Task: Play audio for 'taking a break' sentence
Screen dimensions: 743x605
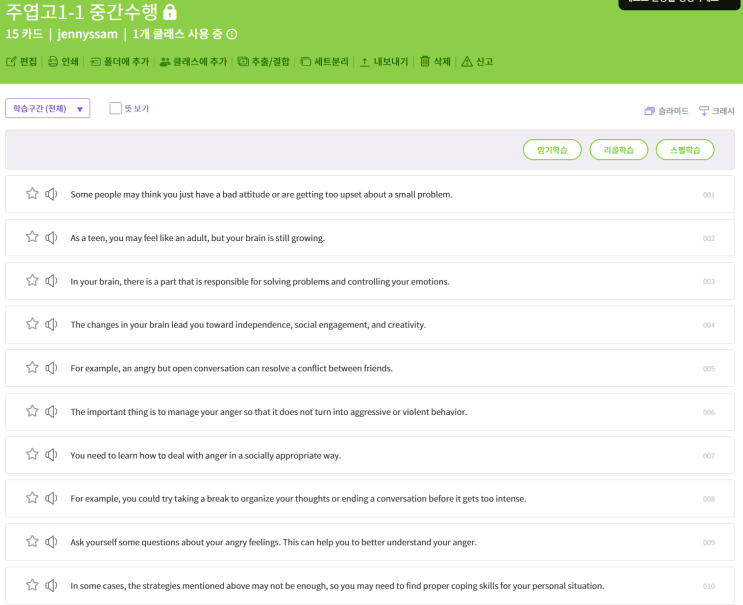Action: (x=51, y=498)
